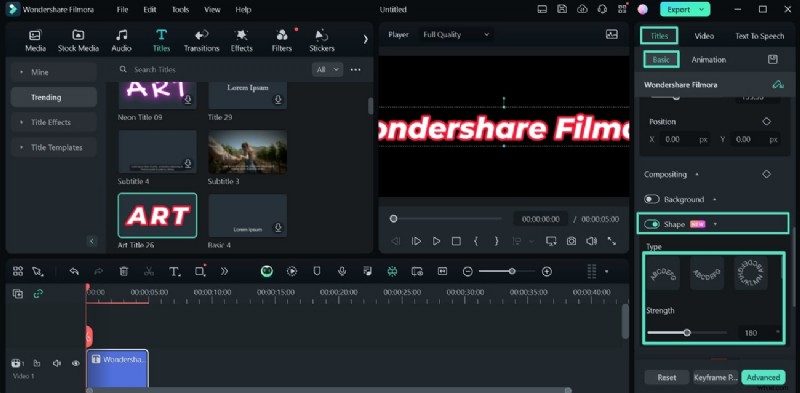Show more tabs with right chevron
Viewport: 800px width, 393px height.
tap(365, 39)
